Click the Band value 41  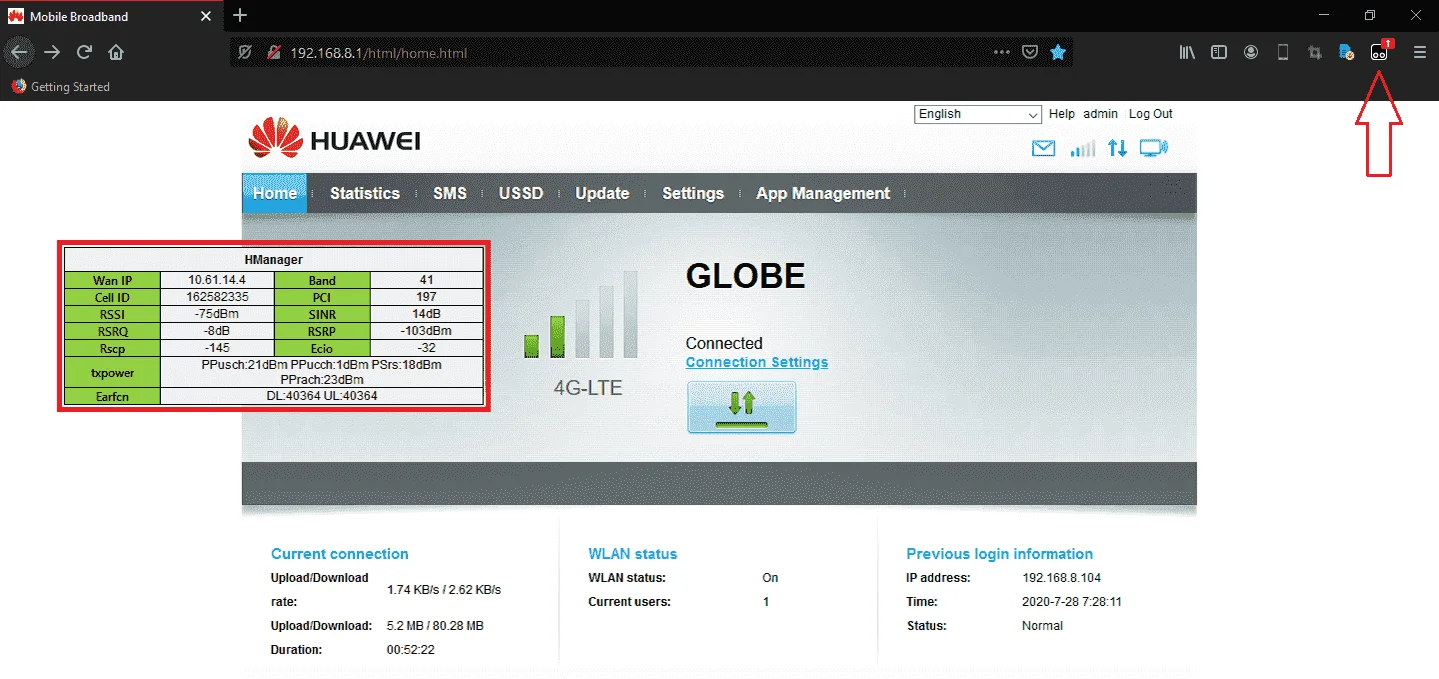click(427, 280)
